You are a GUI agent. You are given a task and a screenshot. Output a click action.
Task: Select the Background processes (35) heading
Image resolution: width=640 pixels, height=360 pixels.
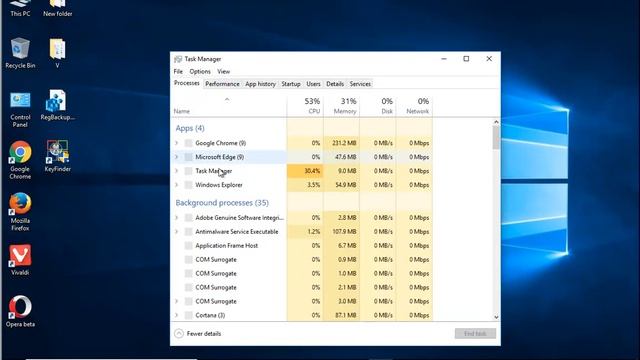222,203
